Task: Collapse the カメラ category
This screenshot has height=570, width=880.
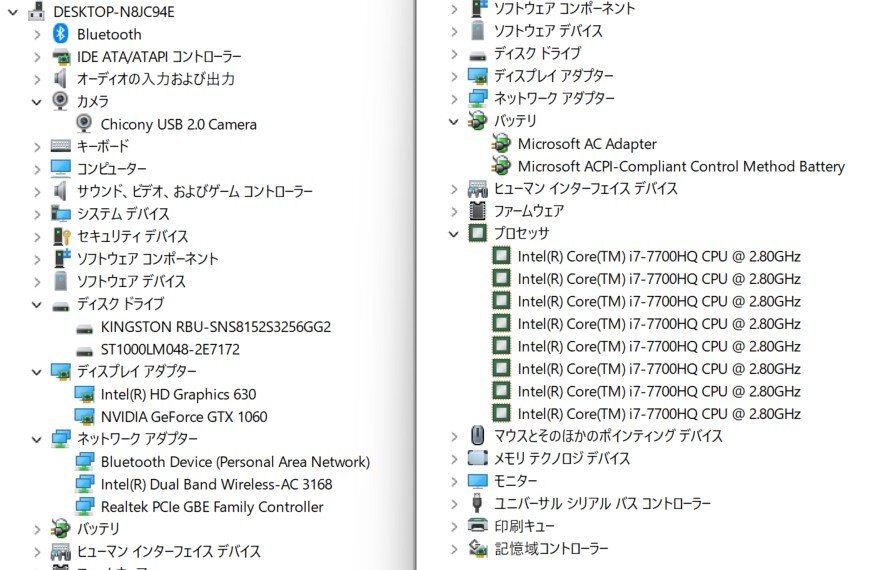Action: [x=36, y=102]
